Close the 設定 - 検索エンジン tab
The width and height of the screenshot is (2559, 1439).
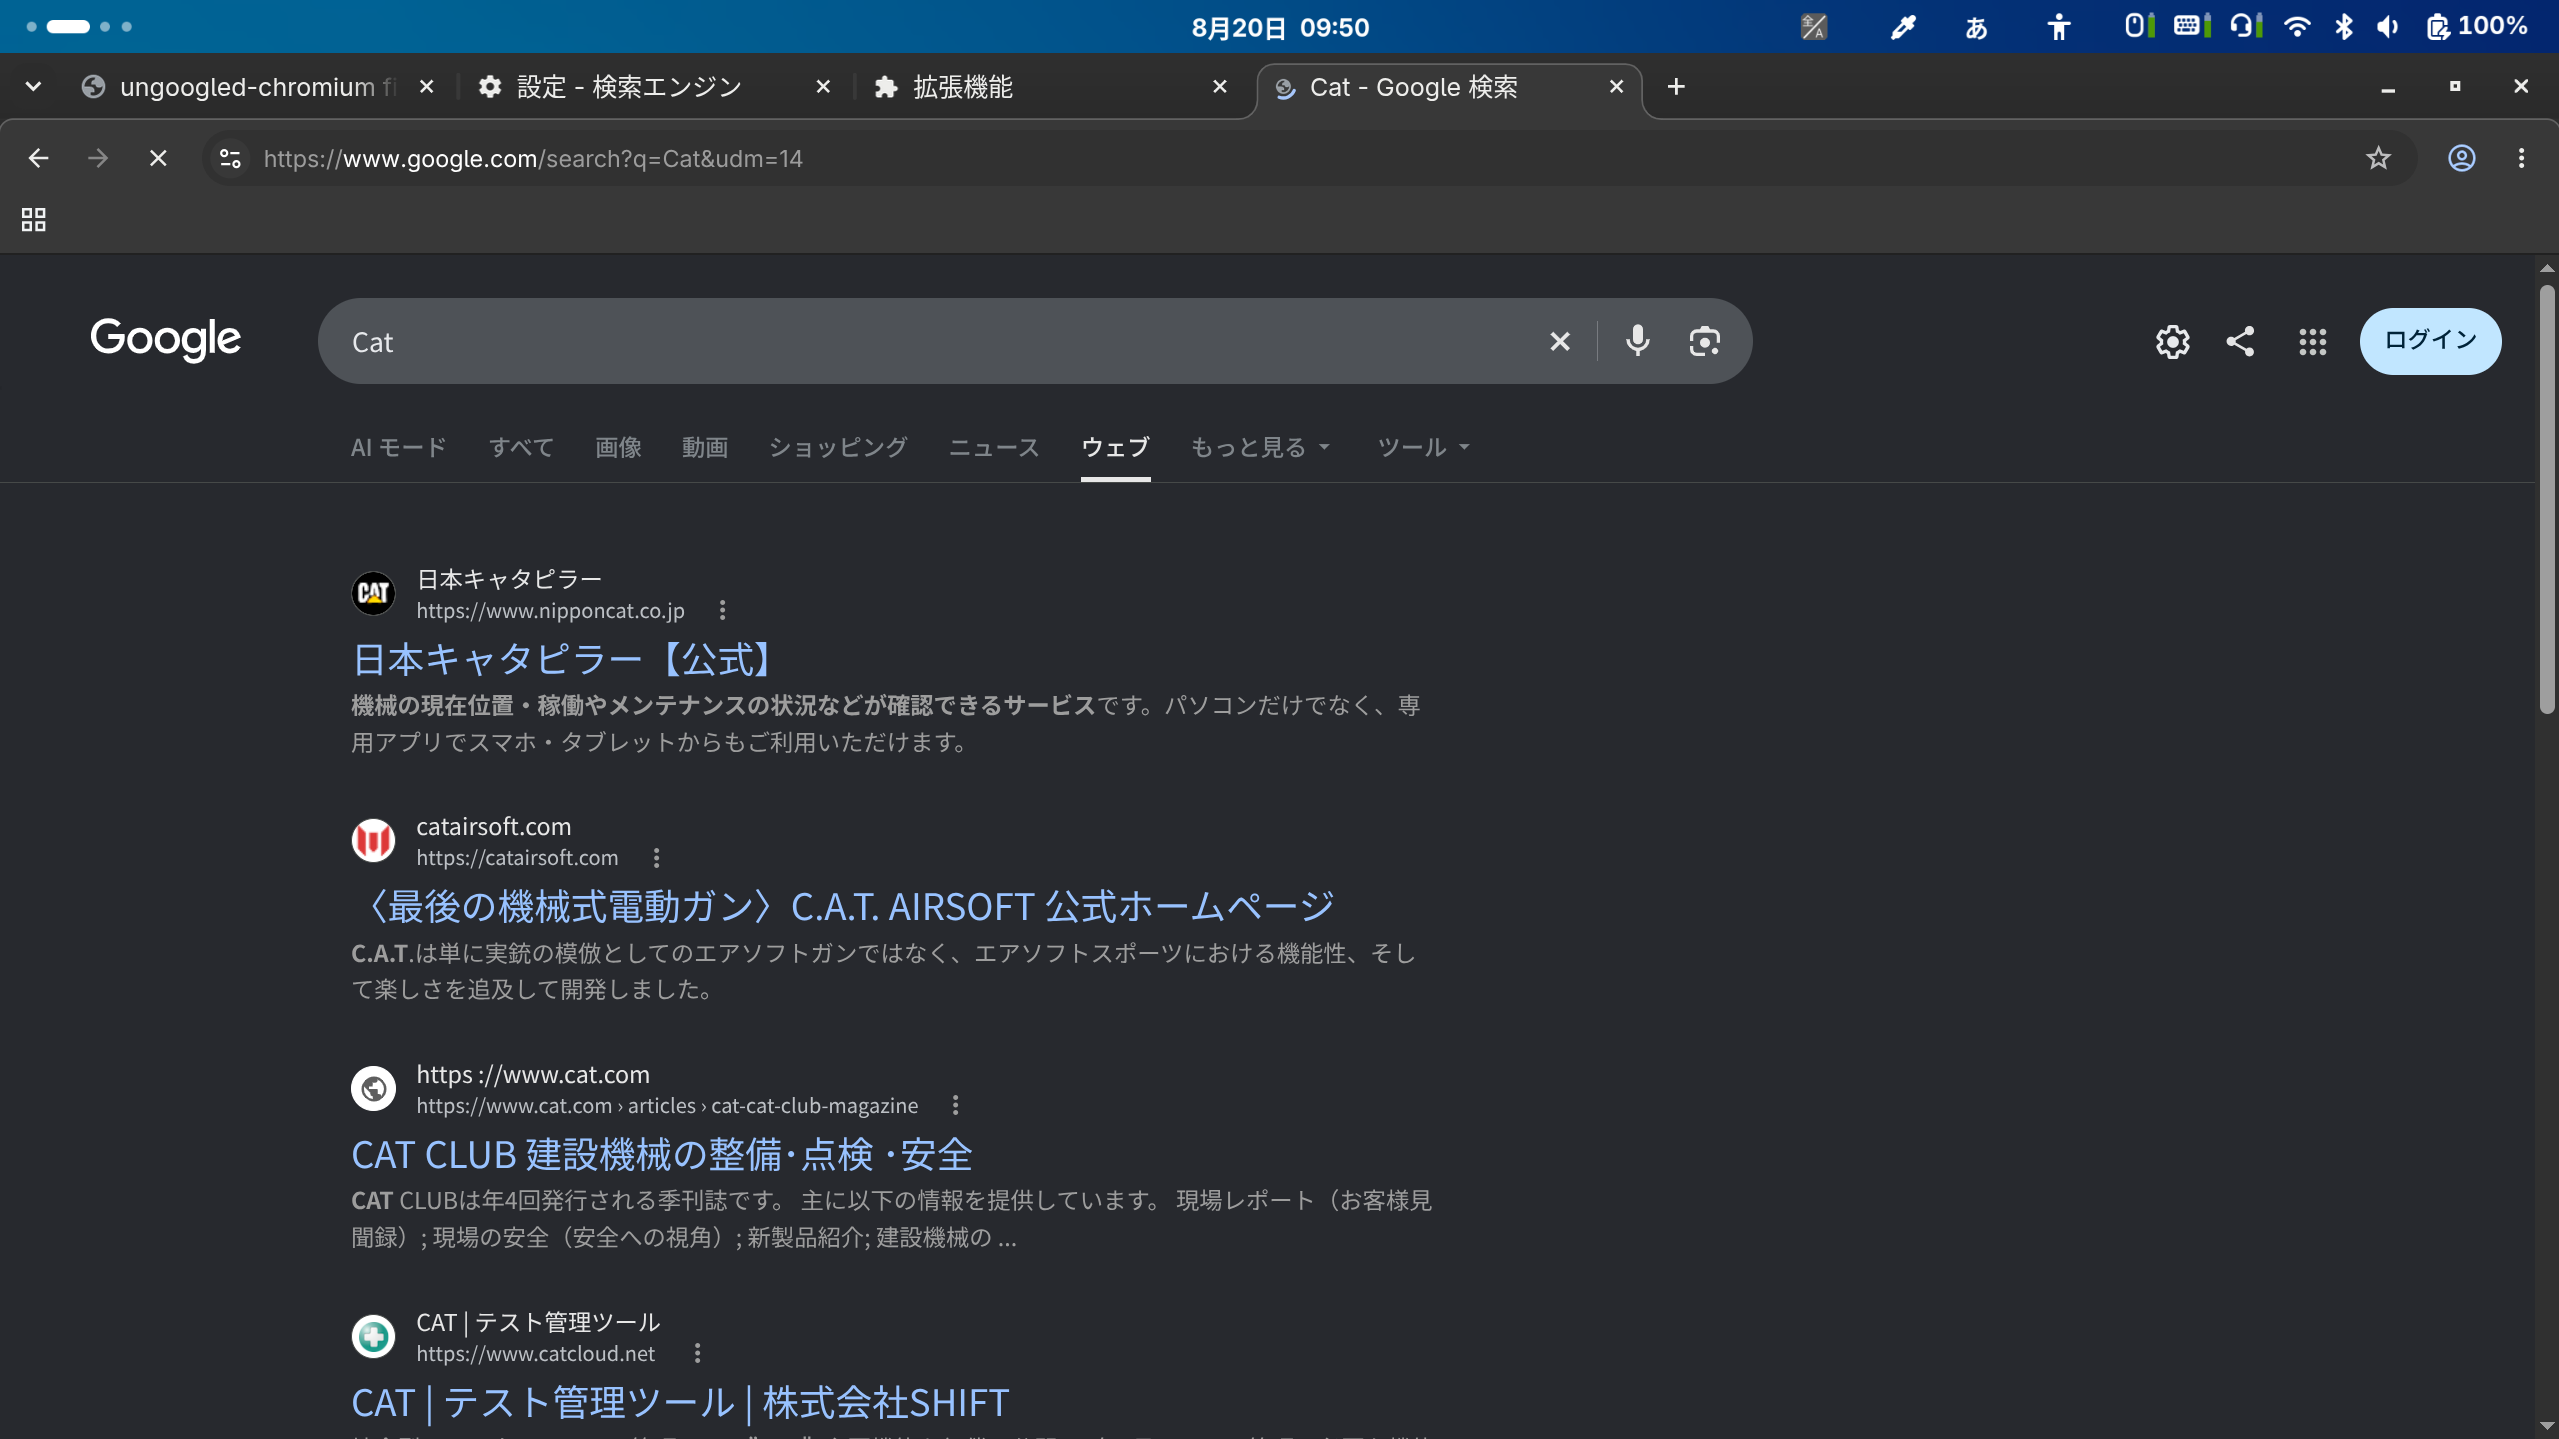tap(823, 87)
